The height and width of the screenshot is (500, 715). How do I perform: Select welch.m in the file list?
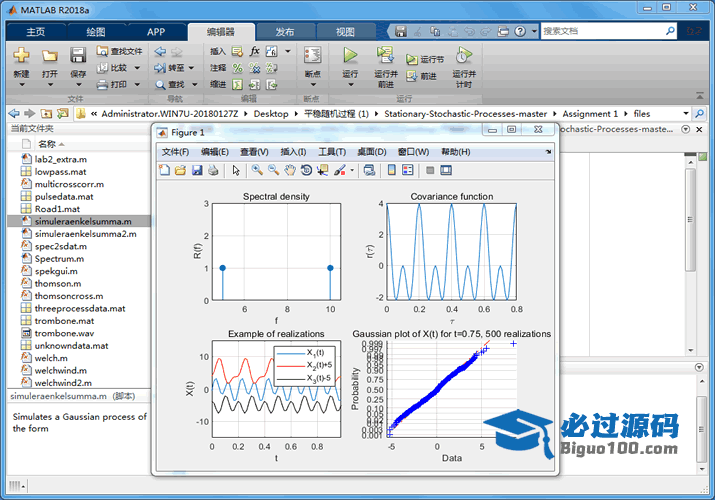click(x=79, y=358)
